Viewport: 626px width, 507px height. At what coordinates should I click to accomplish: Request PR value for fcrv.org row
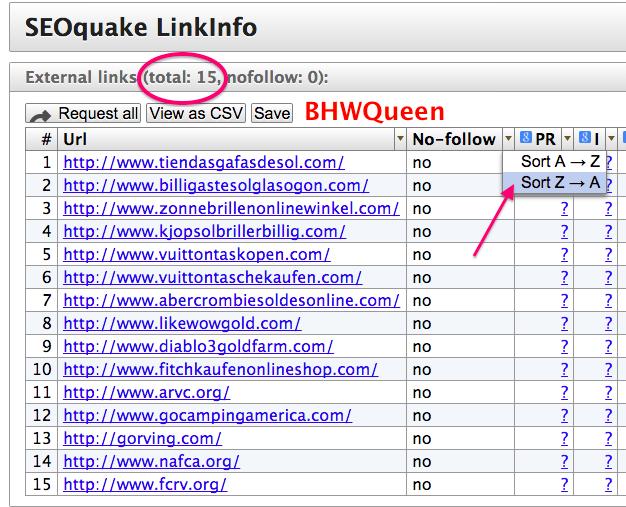(564, 485)
